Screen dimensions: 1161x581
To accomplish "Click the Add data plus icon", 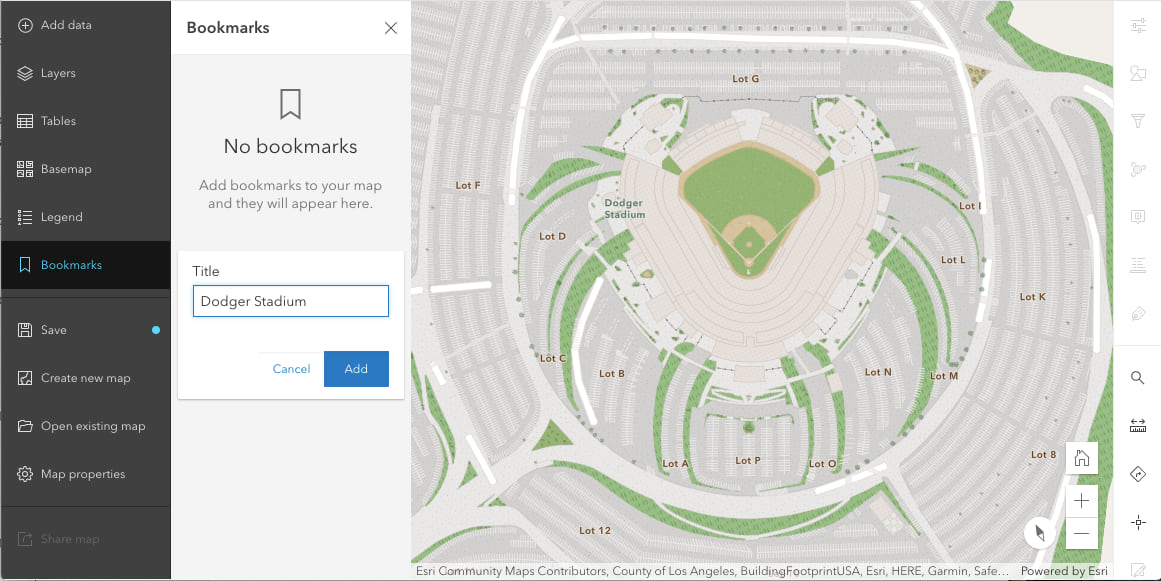I will click(x=25, y=25).
